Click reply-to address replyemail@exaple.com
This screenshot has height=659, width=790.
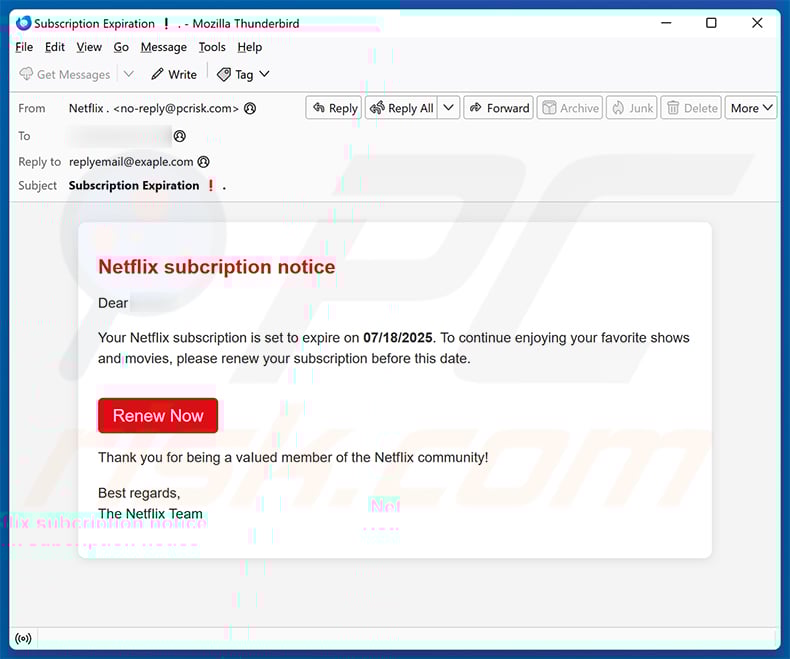click(131, 162)
